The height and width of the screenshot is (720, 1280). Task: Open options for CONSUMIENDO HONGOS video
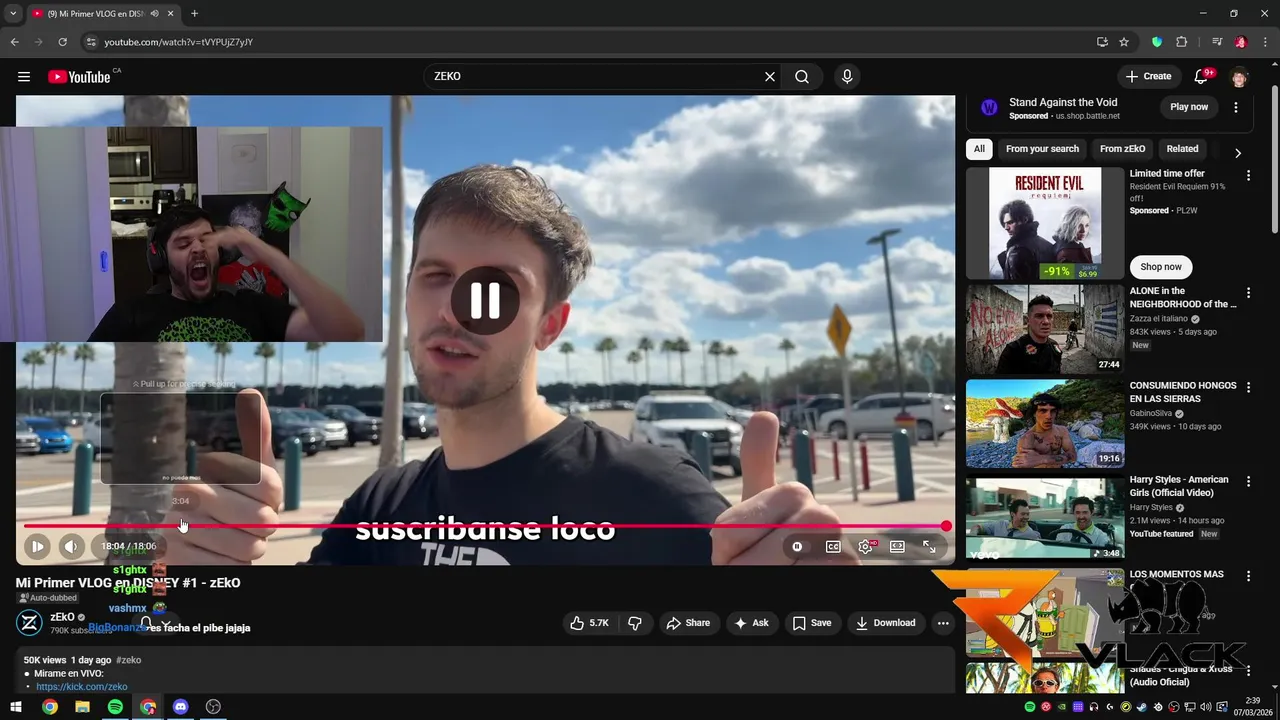click(x=1248, y=387)
